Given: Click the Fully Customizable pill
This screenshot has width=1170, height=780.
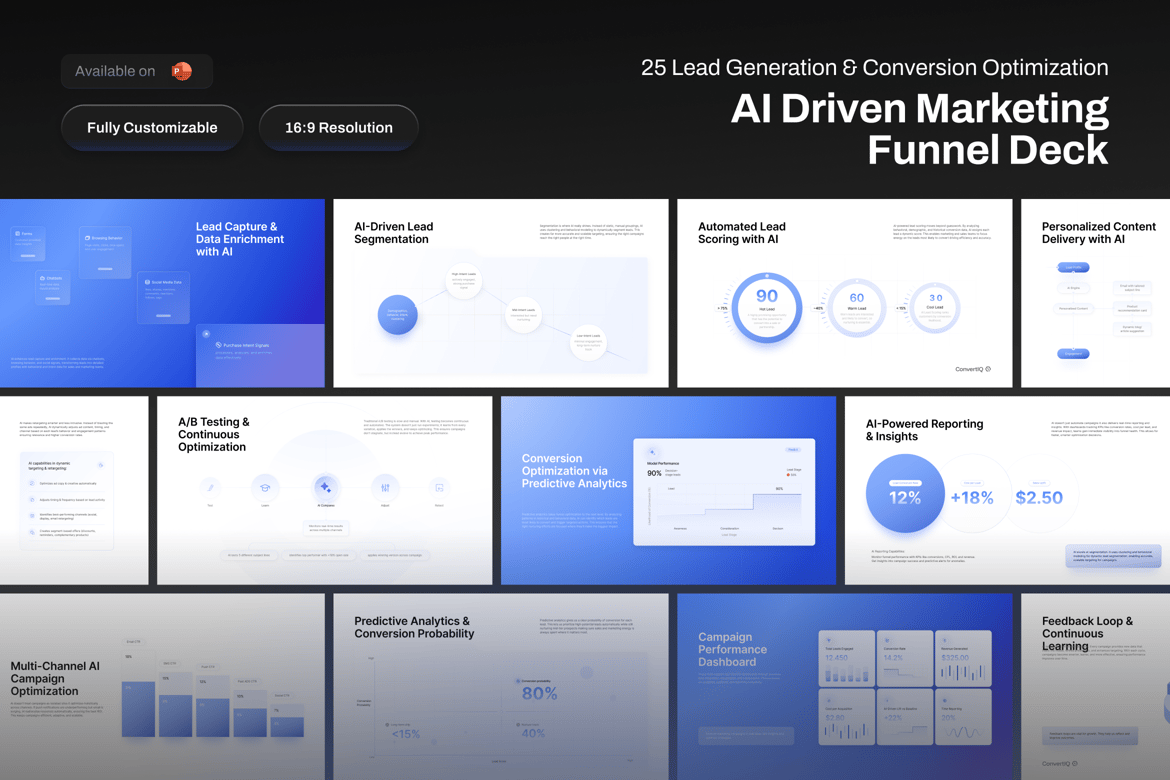Looking at the screenshot, I should pyautogui.click(x=152, y=128).
